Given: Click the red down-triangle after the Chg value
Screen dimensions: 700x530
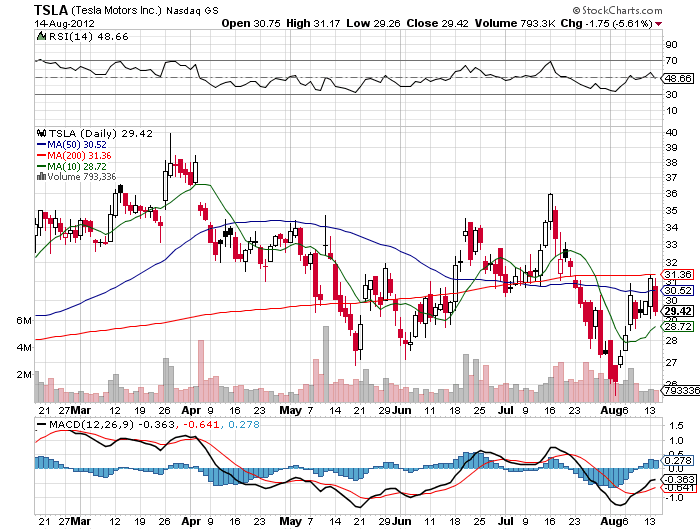Looking at the screenshot, I should [659, 24].
